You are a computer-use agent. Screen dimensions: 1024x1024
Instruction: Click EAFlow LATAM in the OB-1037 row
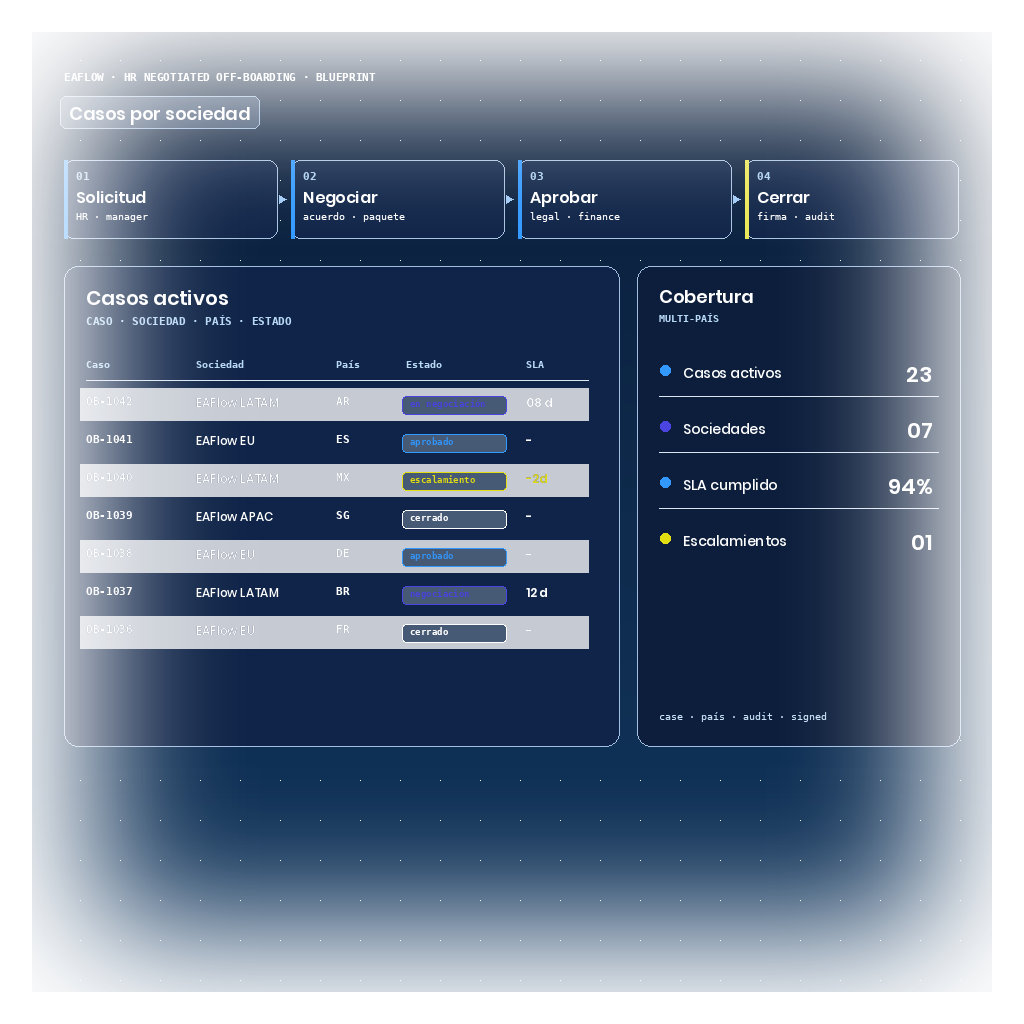coord(237,592)
